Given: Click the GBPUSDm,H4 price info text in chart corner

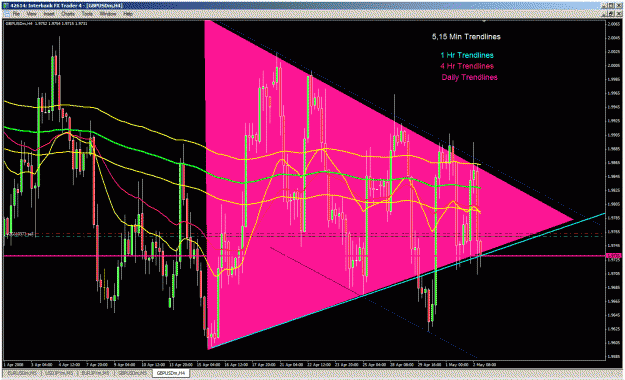Looking at the screenshot, I should (46, 24).
